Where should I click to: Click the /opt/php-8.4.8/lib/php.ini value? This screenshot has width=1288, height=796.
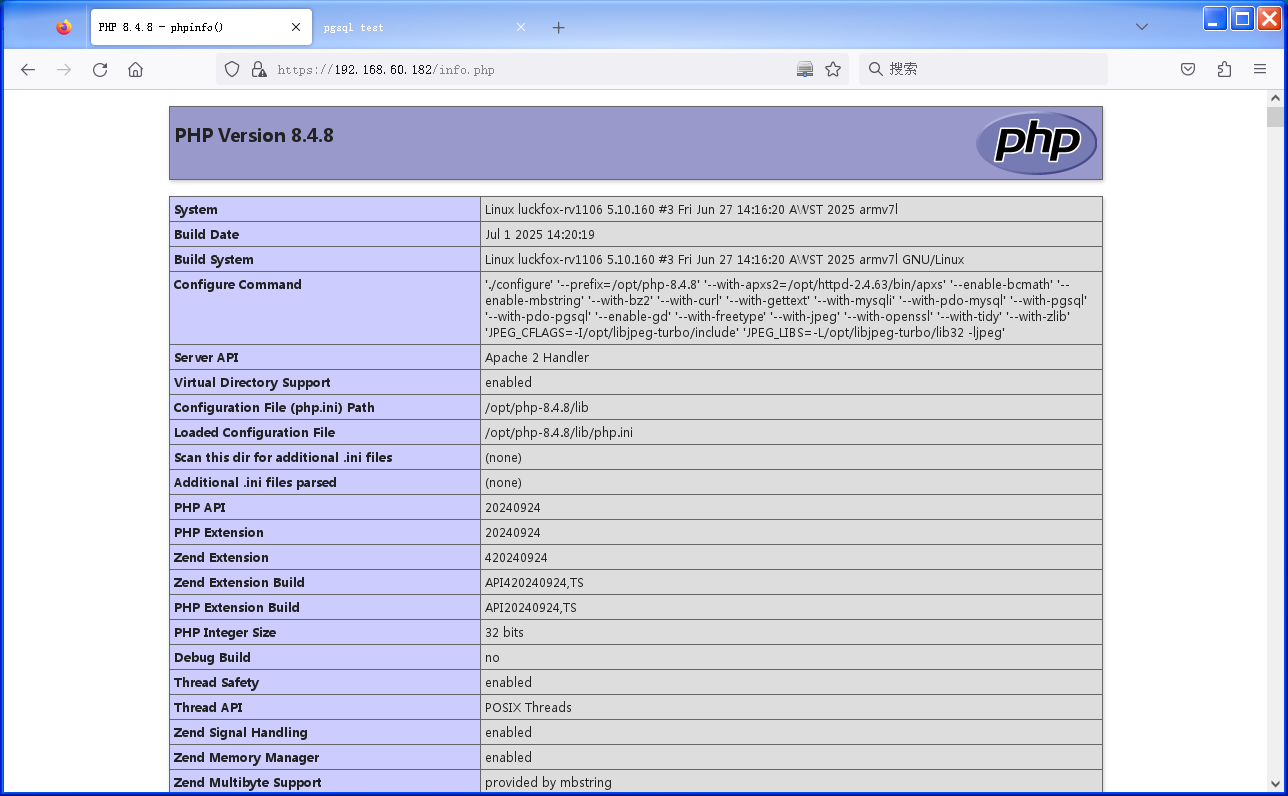point(559,432)
